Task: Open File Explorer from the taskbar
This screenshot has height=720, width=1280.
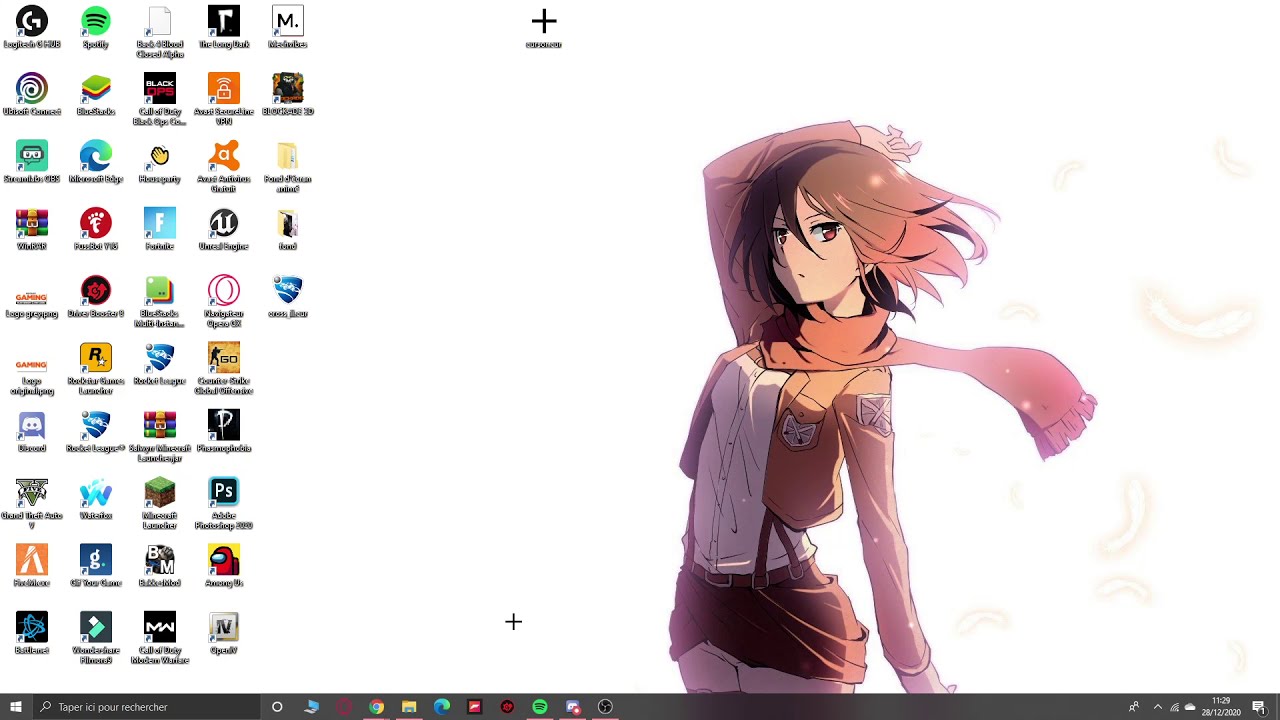Action: (409, 707)
